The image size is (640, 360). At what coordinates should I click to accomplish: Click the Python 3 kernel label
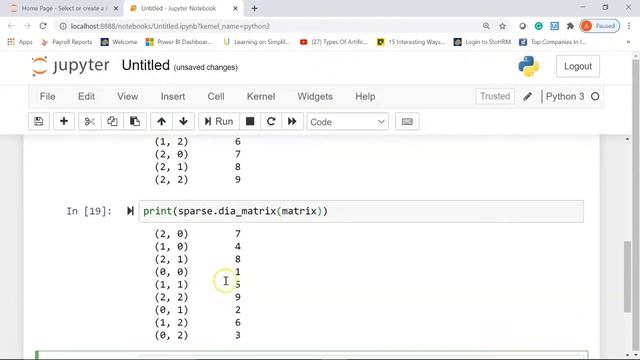[564, 96]
